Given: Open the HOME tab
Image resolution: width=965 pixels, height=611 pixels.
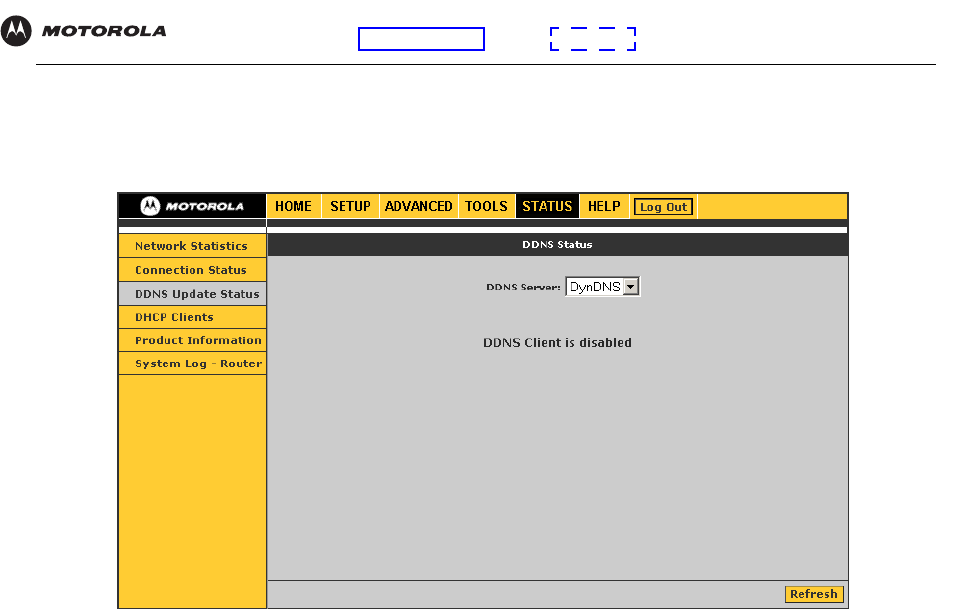Looking at the screenshot, I should point(294,206).
